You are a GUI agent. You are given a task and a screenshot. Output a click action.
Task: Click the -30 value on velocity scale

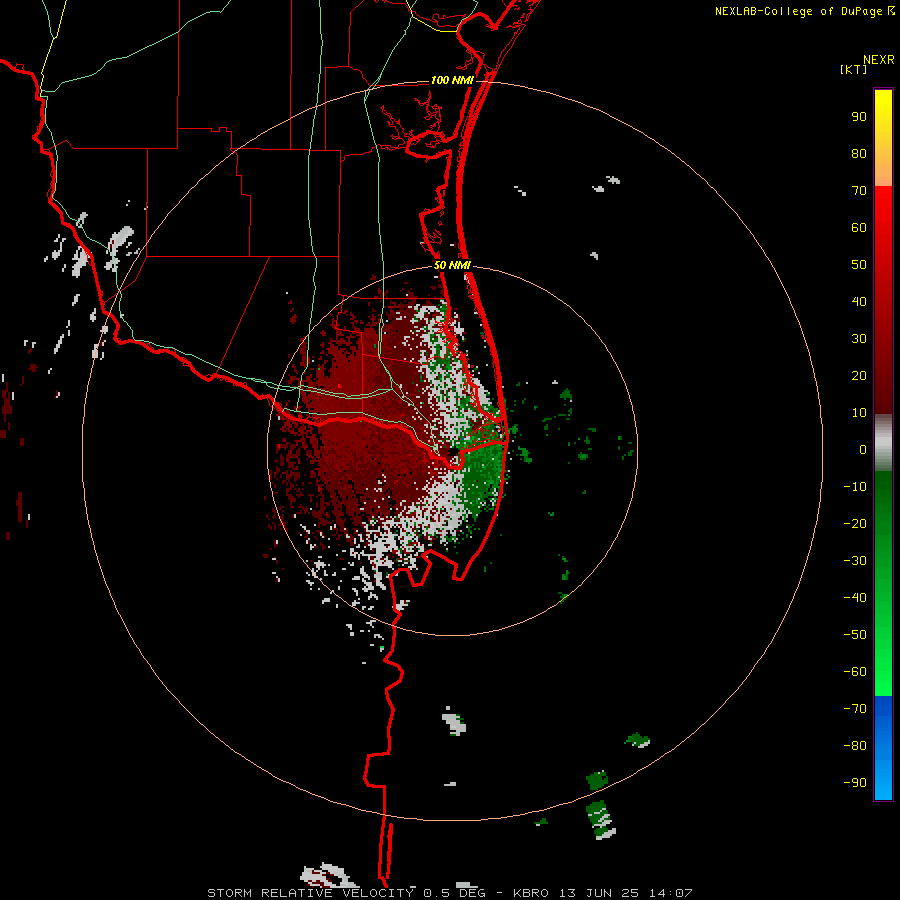(855, 561)
